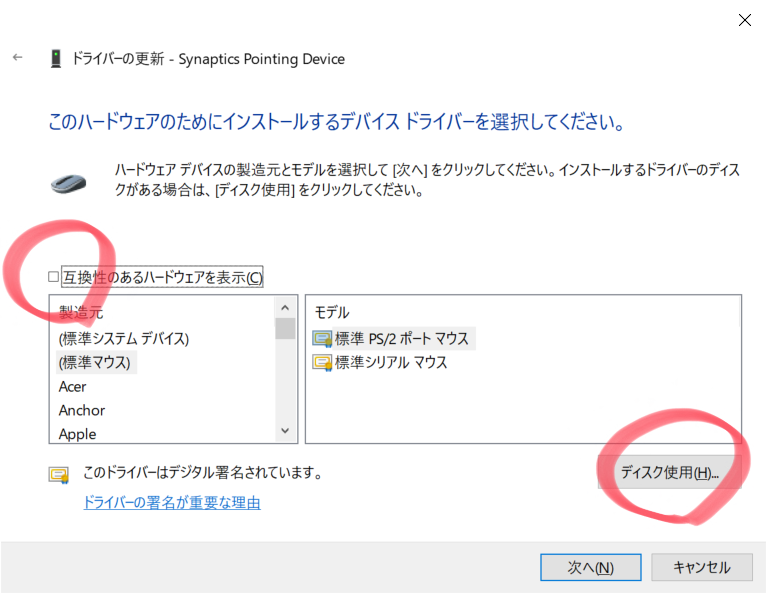Select (標準マウス) manufacturer entry
The image size is (767, 594).
(96, 362)
